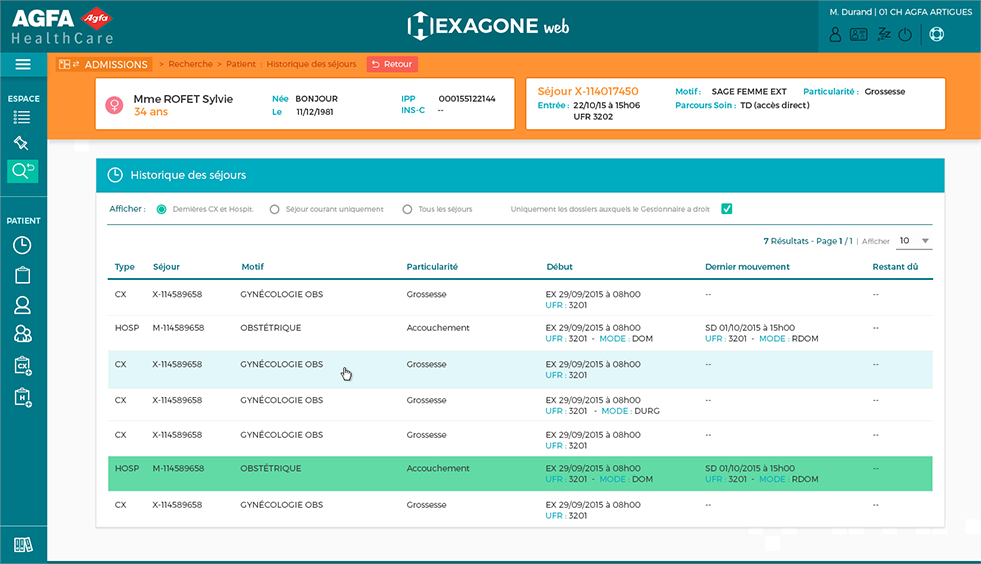This screenshot has width=981, height=564.
Task: Open the ID card icon in header
Action: (x=858, y=34)
